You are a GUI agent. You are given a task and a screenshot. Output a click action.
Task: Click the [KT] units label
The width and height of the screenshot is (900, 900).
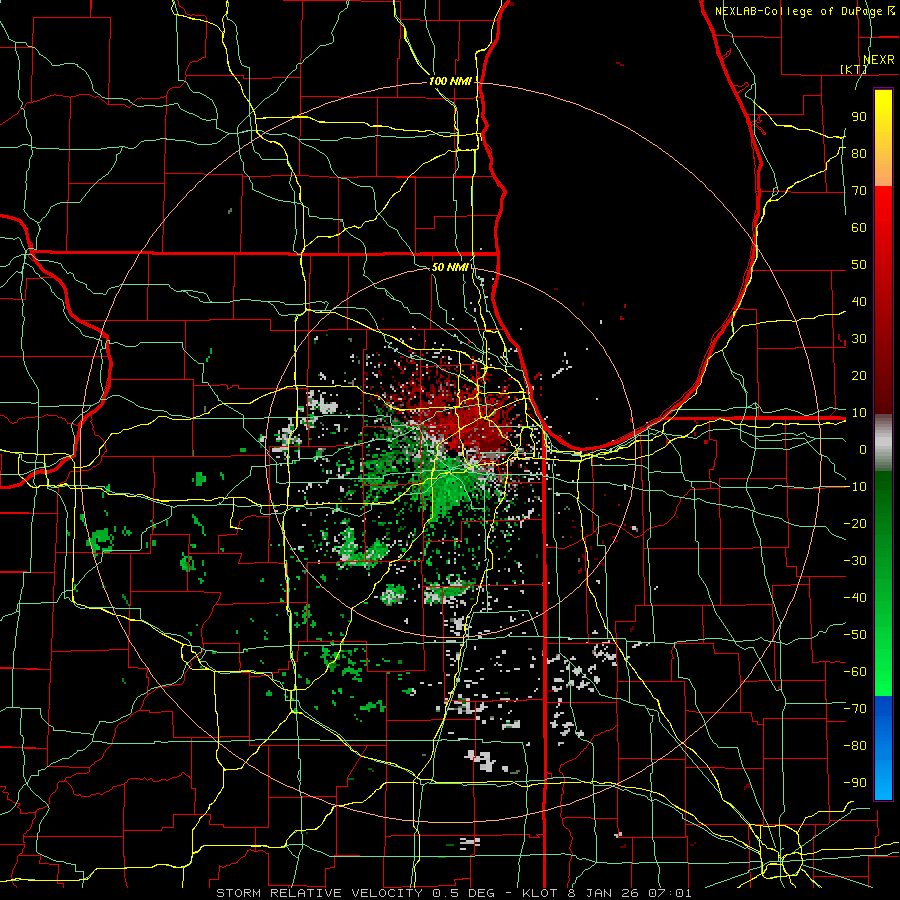pos(854,69)
